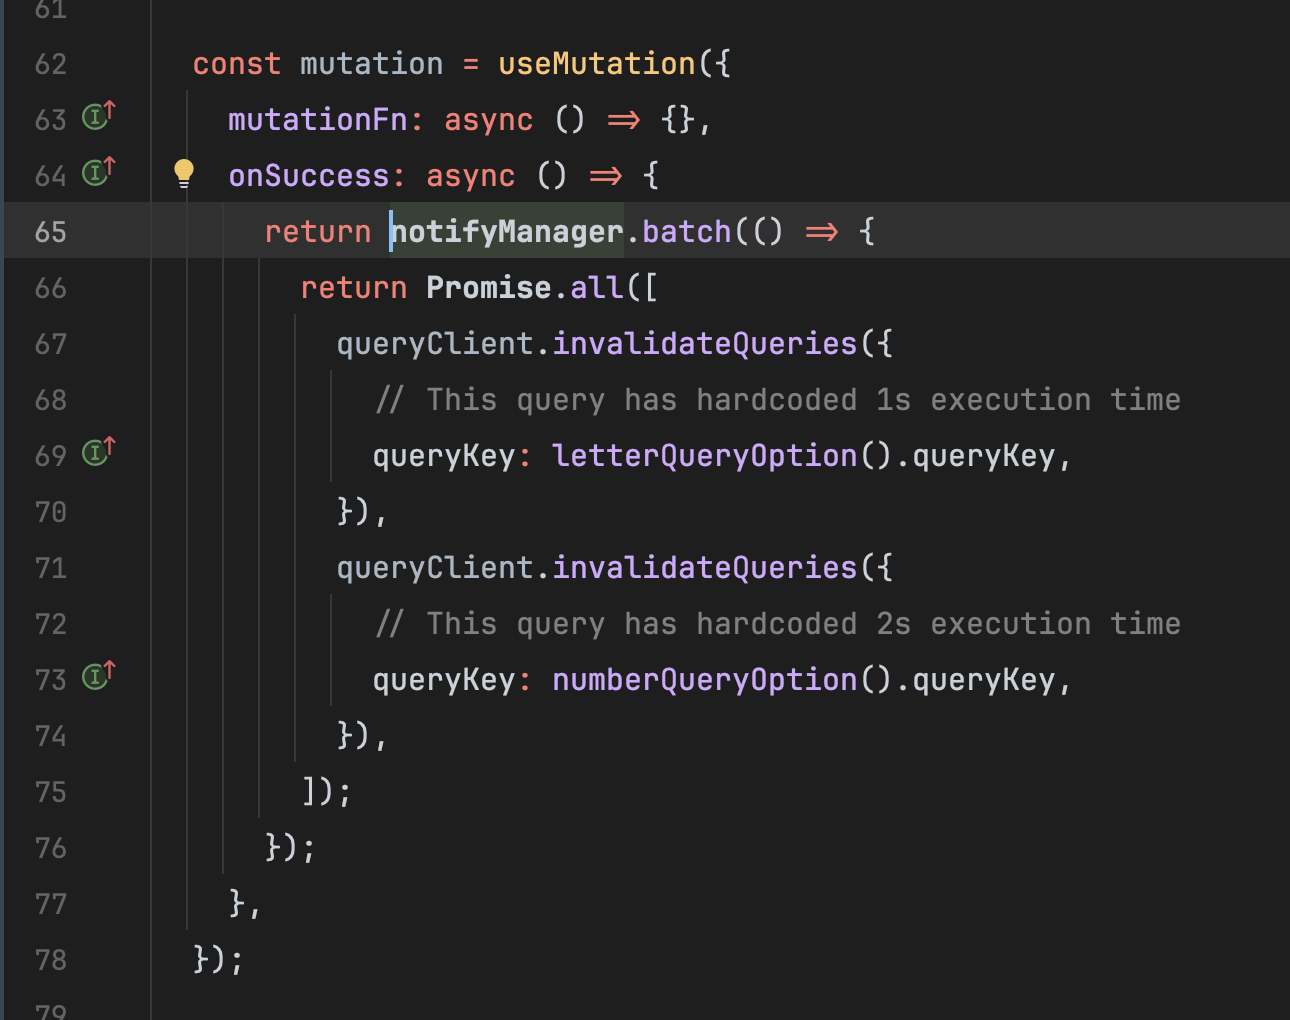This screenshot has height=1020, width=1290.
Task: Click the batch method call on line 65
Action: (x=687, y=232)
